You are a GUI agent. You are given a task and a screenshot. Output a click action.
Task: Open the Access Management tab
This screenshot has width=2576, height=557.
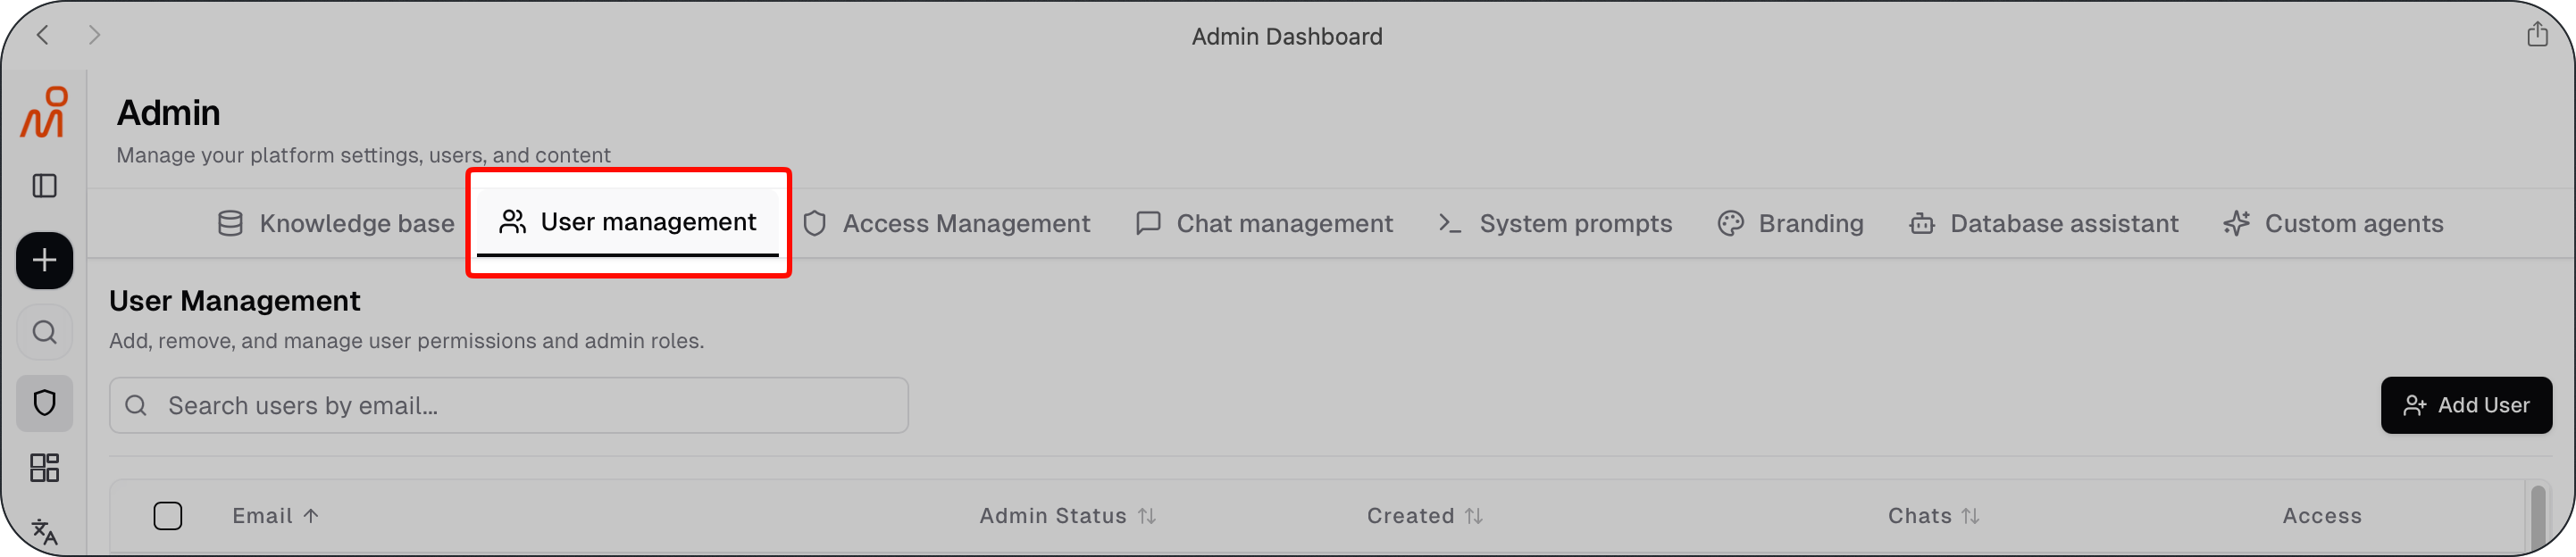coord(946,223)
